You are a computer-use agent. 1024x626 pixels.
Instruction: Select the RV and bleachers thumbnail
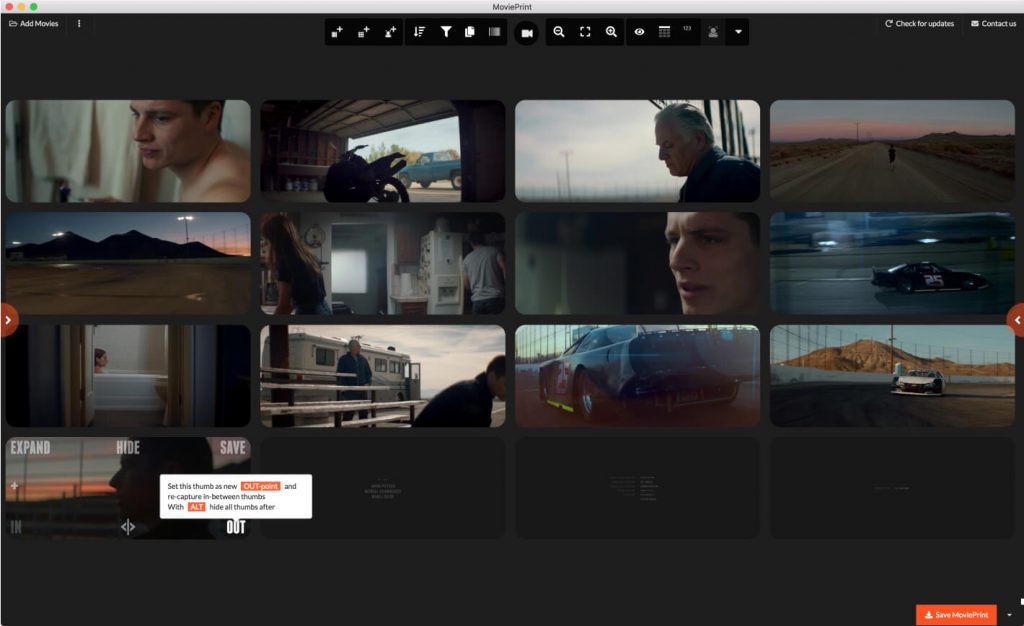[x=383, y=376]
